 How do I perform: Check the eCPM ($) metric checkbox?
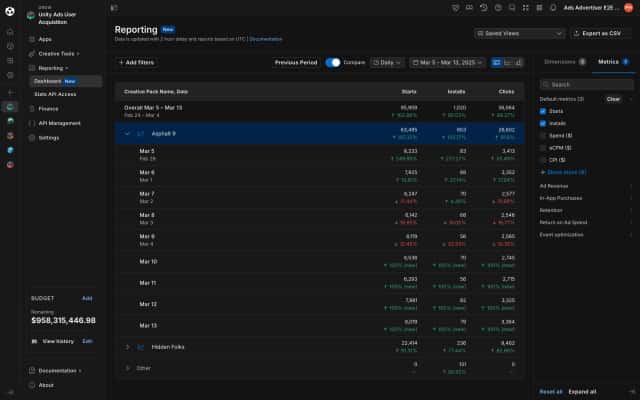[x=543, y=148]
